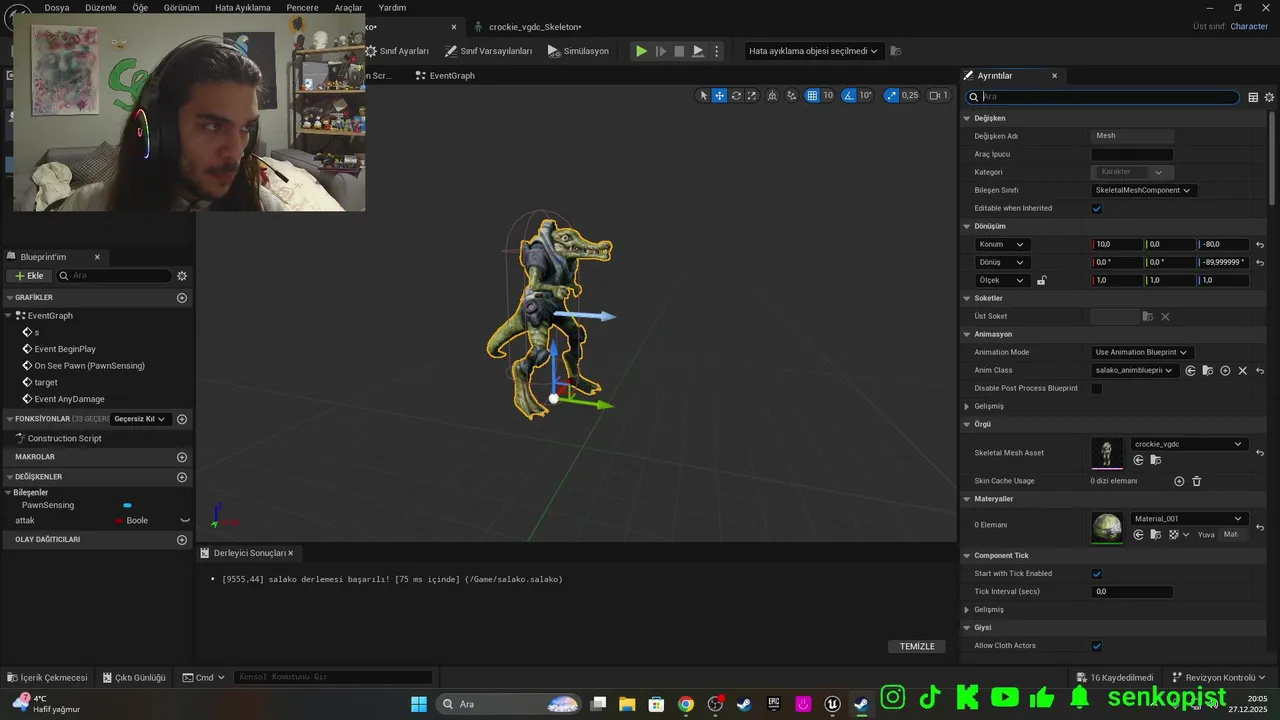Add new graph with GRAFİKLER plus icon
Screen dimensions: 1280x720
click(x=182, y=298)
